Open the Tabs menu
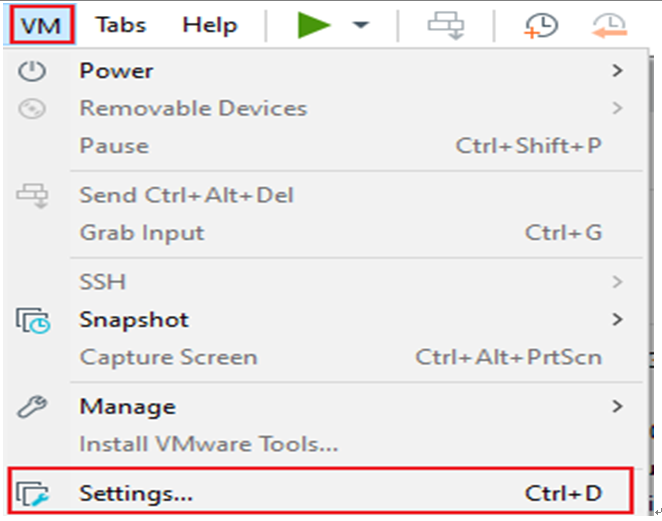662x521 pixels. pos(120,25)
